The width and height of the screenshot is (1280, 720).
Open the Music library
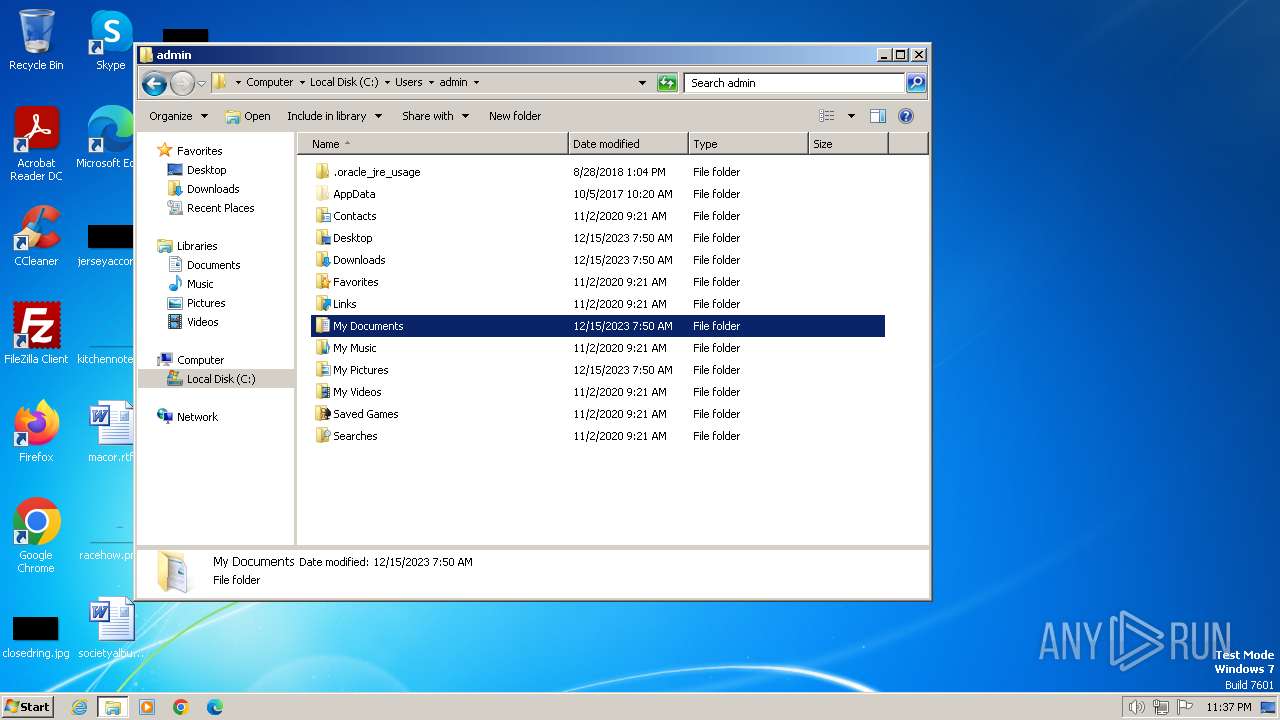point(200,284)
